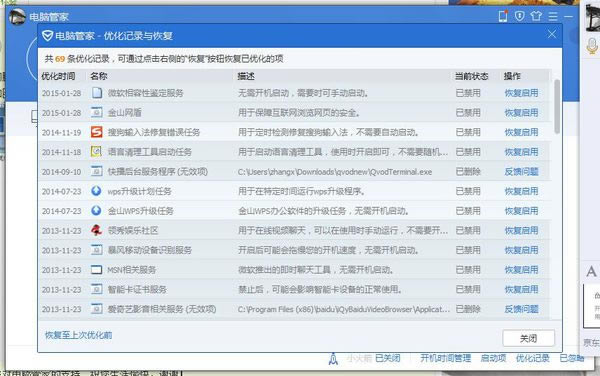Click the shield logo in dialog title
The width and height of the screenshot is (600, 376).
click(47, 36)
